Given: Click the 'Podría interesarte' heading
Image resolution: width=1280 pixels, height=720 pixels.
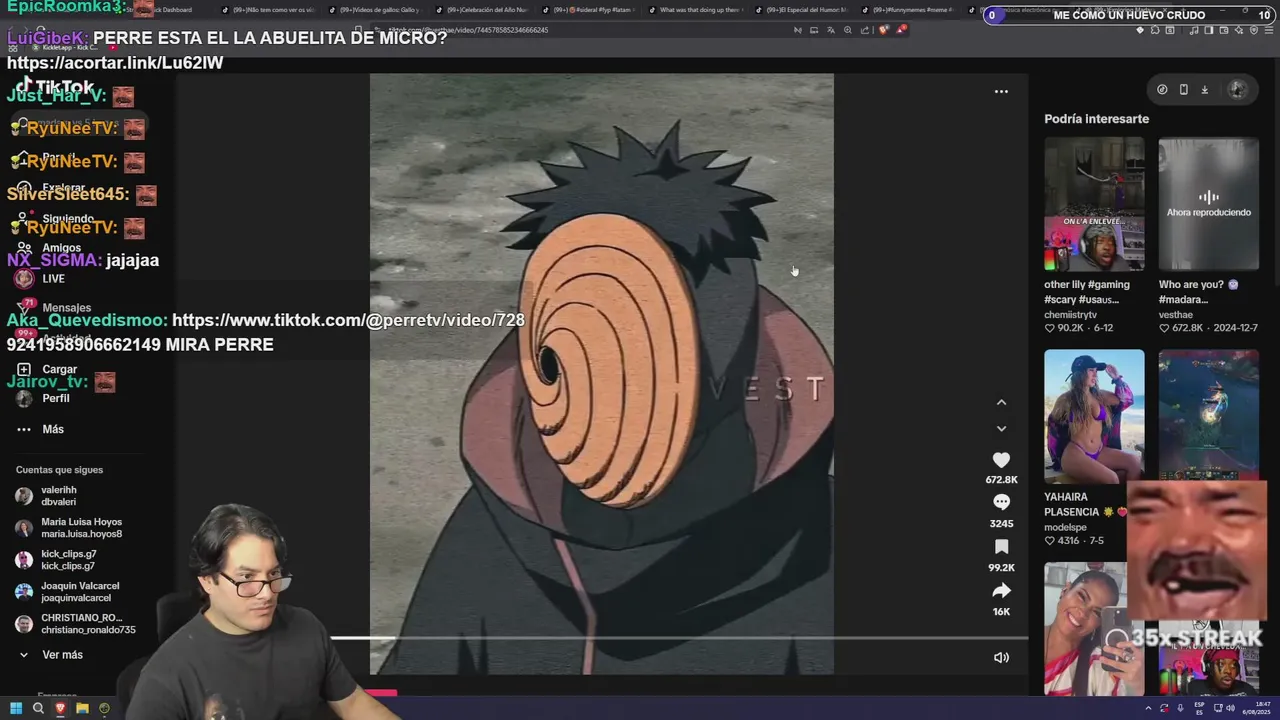Looking at the screenshot, I should (x=1096, y=118).
